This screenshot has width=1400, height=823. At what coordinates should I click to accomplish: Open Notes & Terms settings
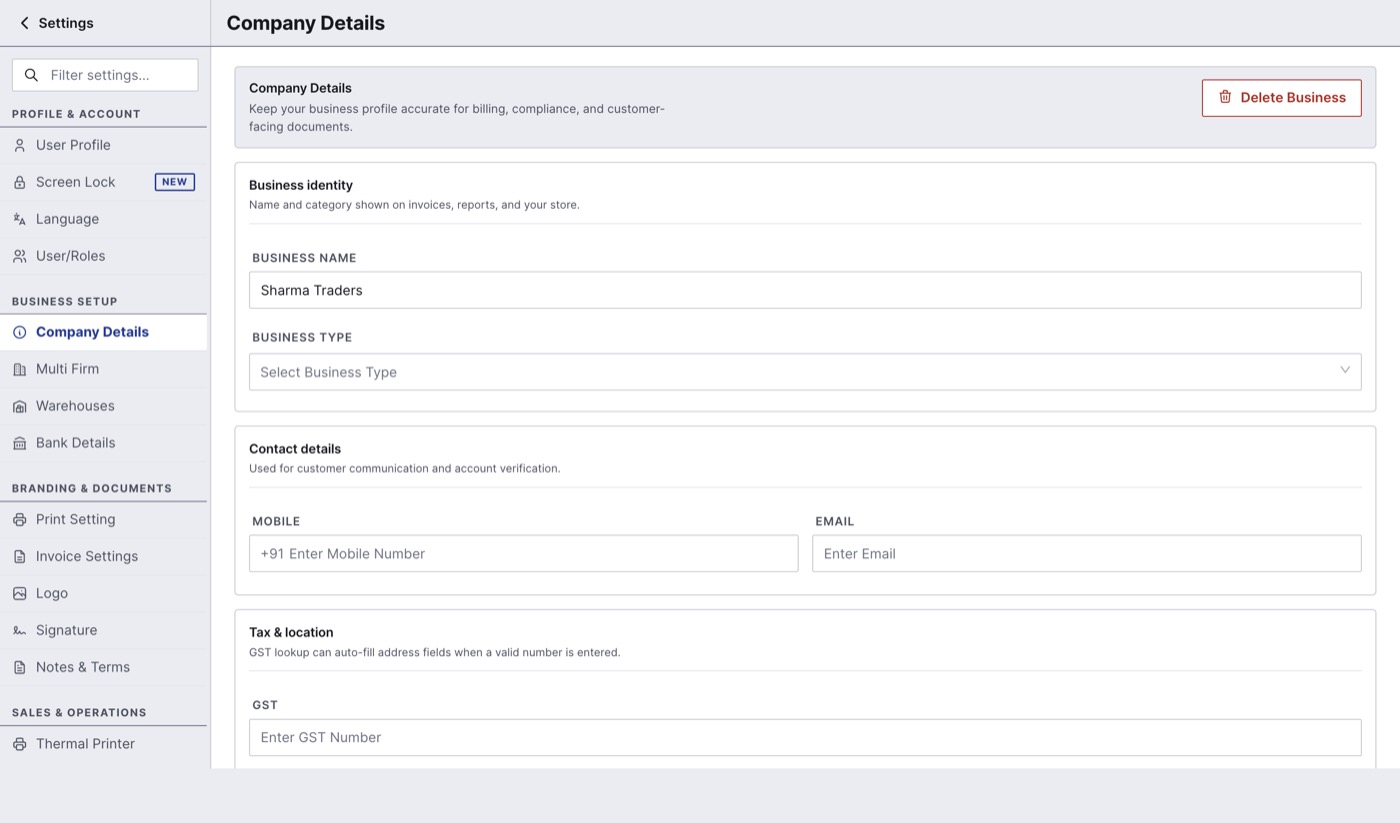click(104, 668)
